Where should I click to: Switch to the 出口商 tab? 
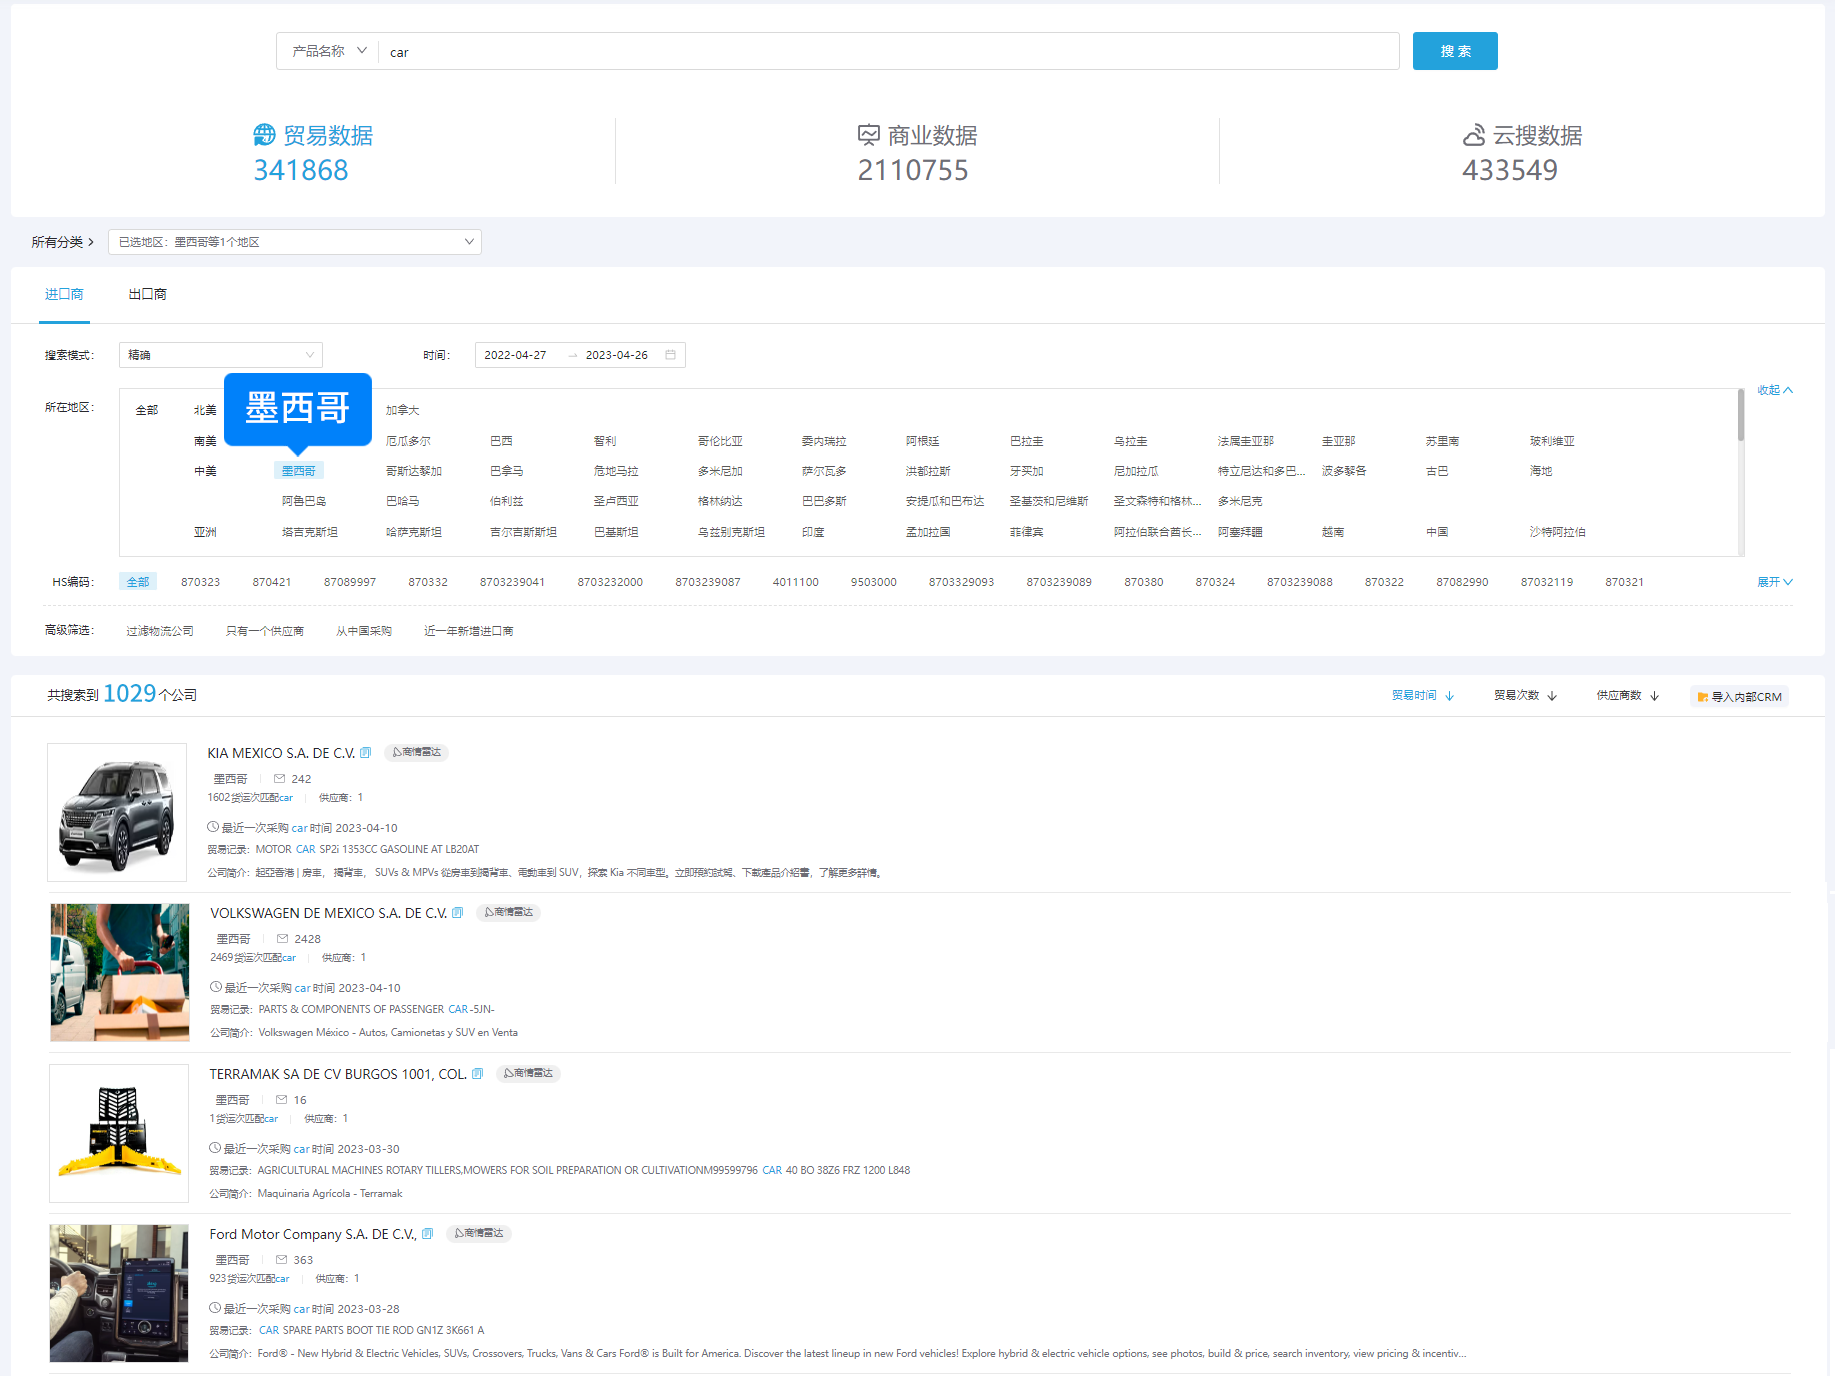click(x=148, y=294)
